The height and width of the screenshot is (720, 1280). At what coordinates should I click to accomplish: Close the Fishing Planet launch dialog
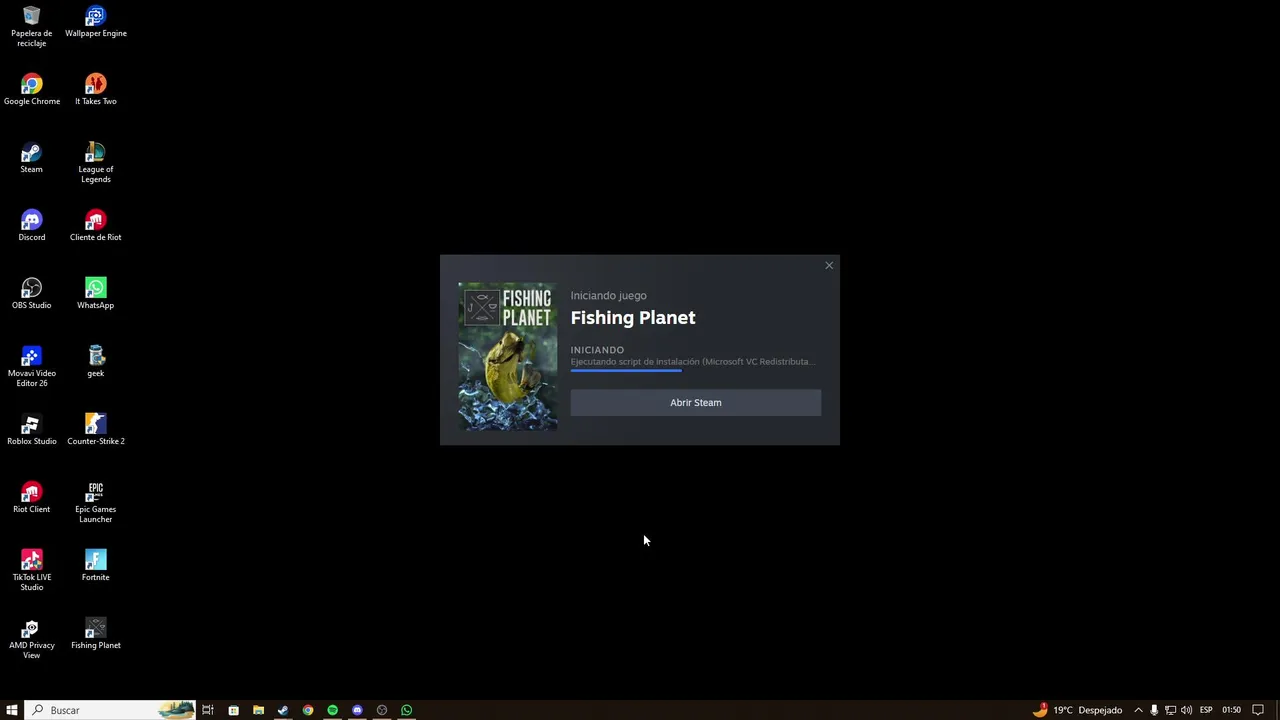point(829,265)
